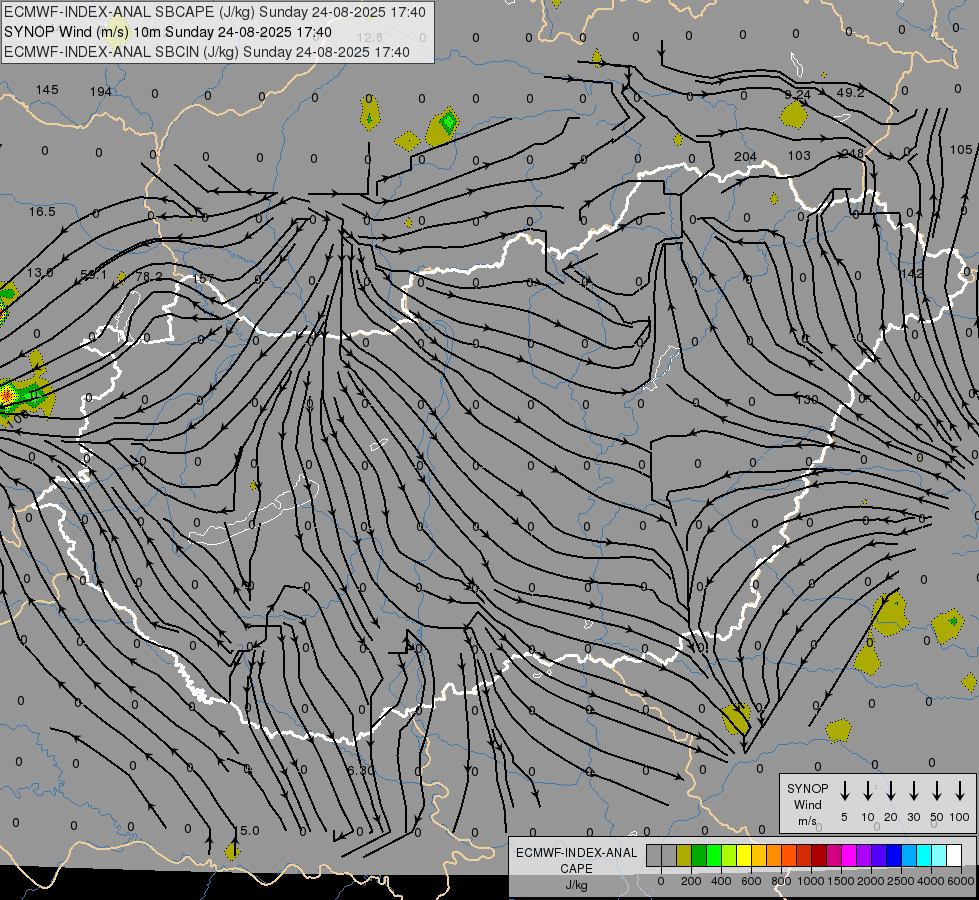Click the ECMWF-INDEX-ANAL legend label

(x=576, y=853)
